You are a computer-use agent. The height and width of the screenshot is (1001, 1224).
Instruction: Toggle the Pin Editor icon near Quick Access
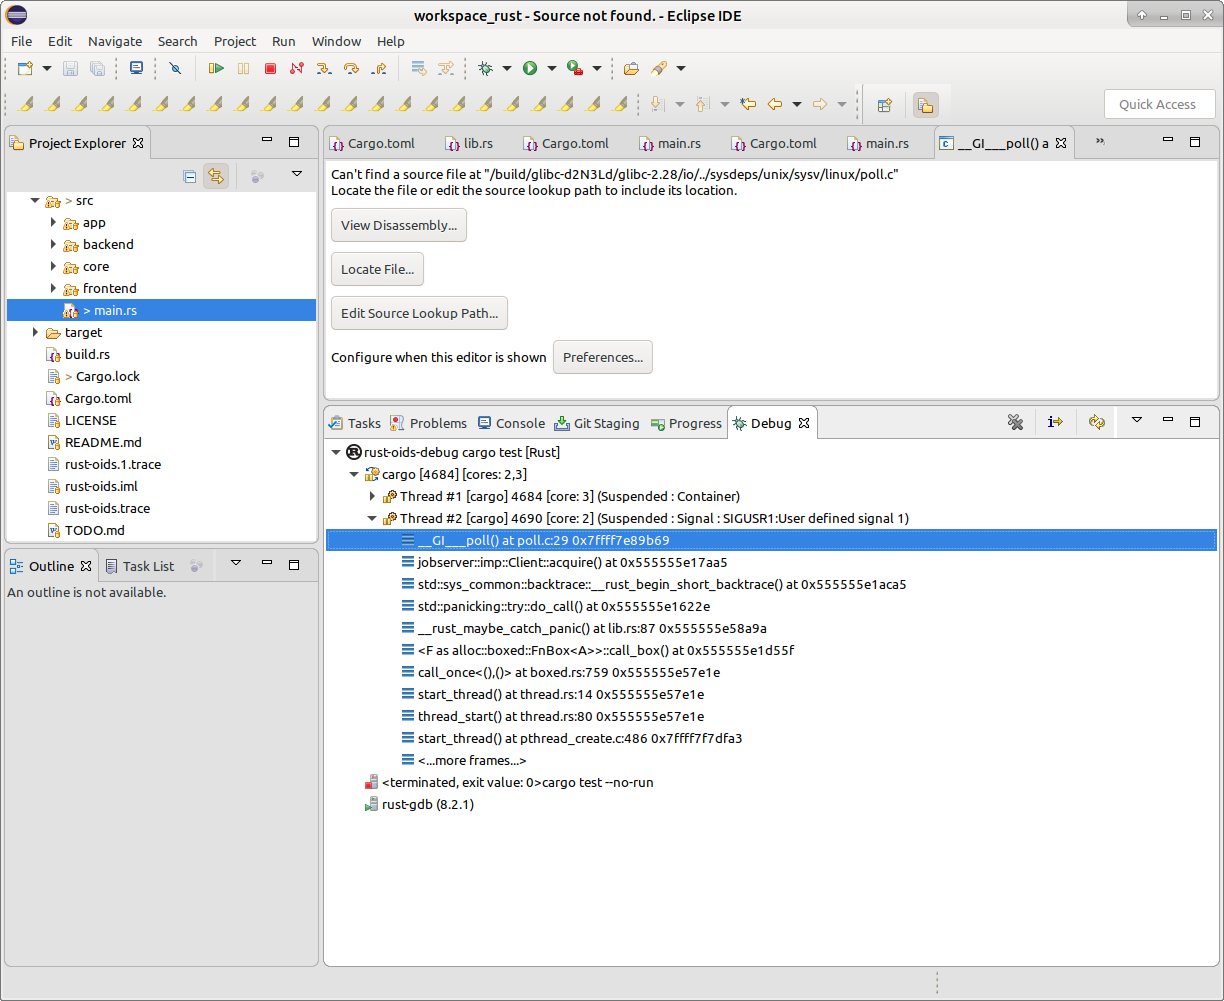(x=926, y=104)
